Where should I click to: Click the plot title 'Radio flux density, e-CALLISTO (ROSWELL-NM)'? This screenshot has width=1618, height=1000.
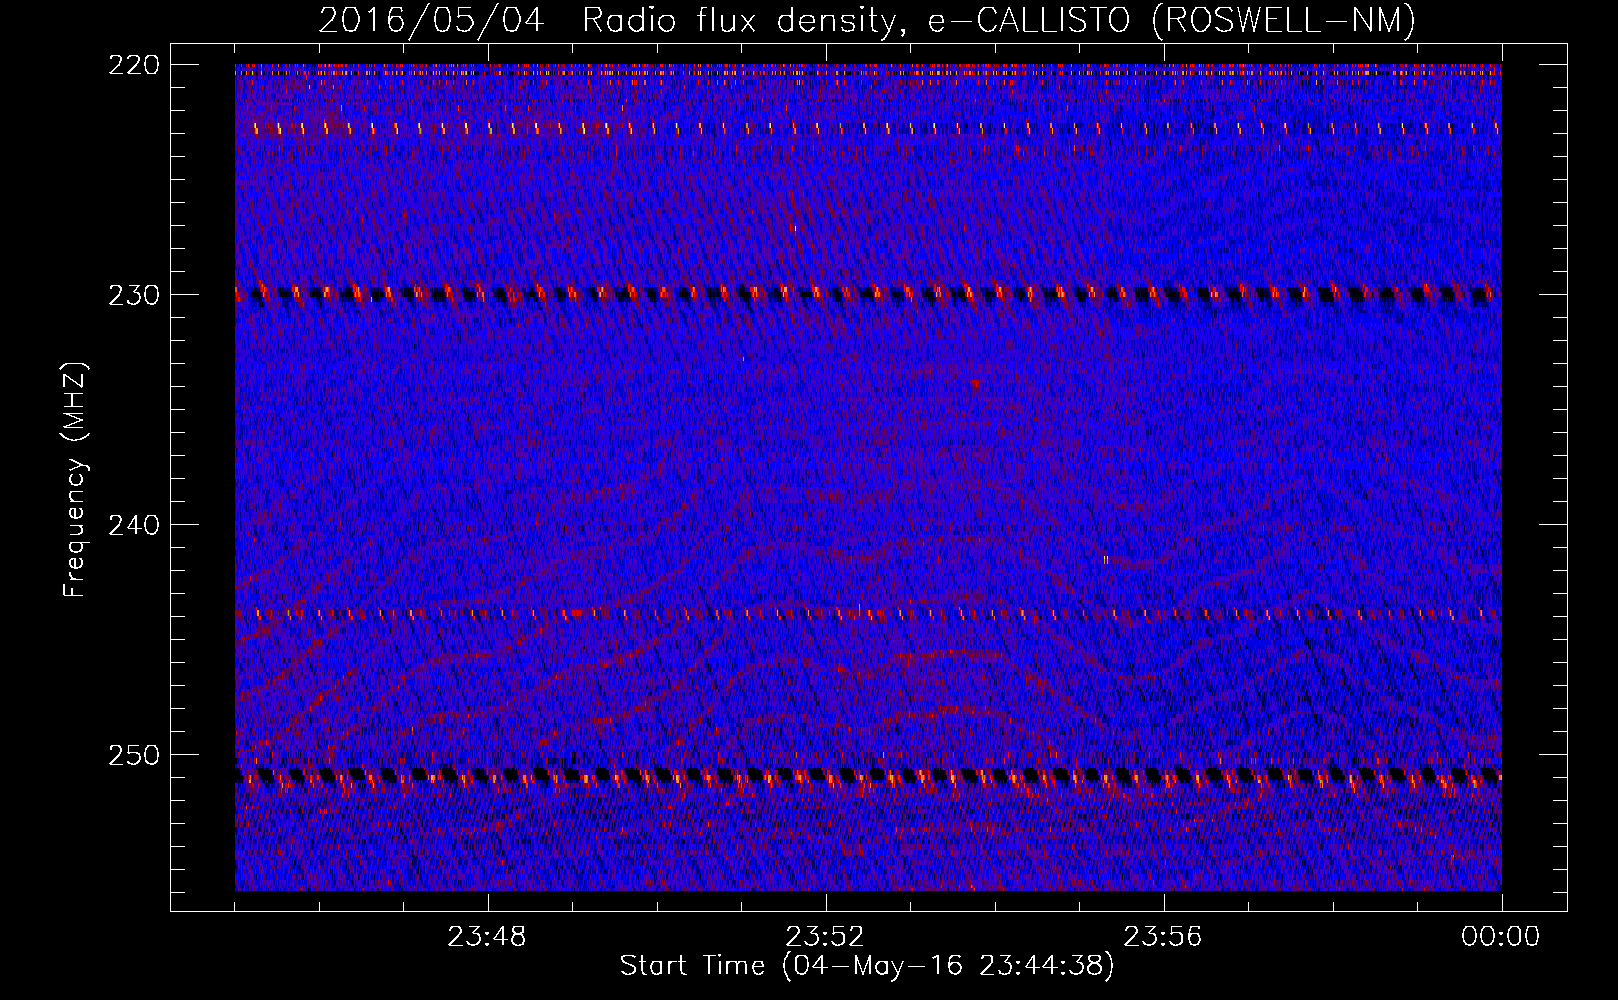pos(999,20)
